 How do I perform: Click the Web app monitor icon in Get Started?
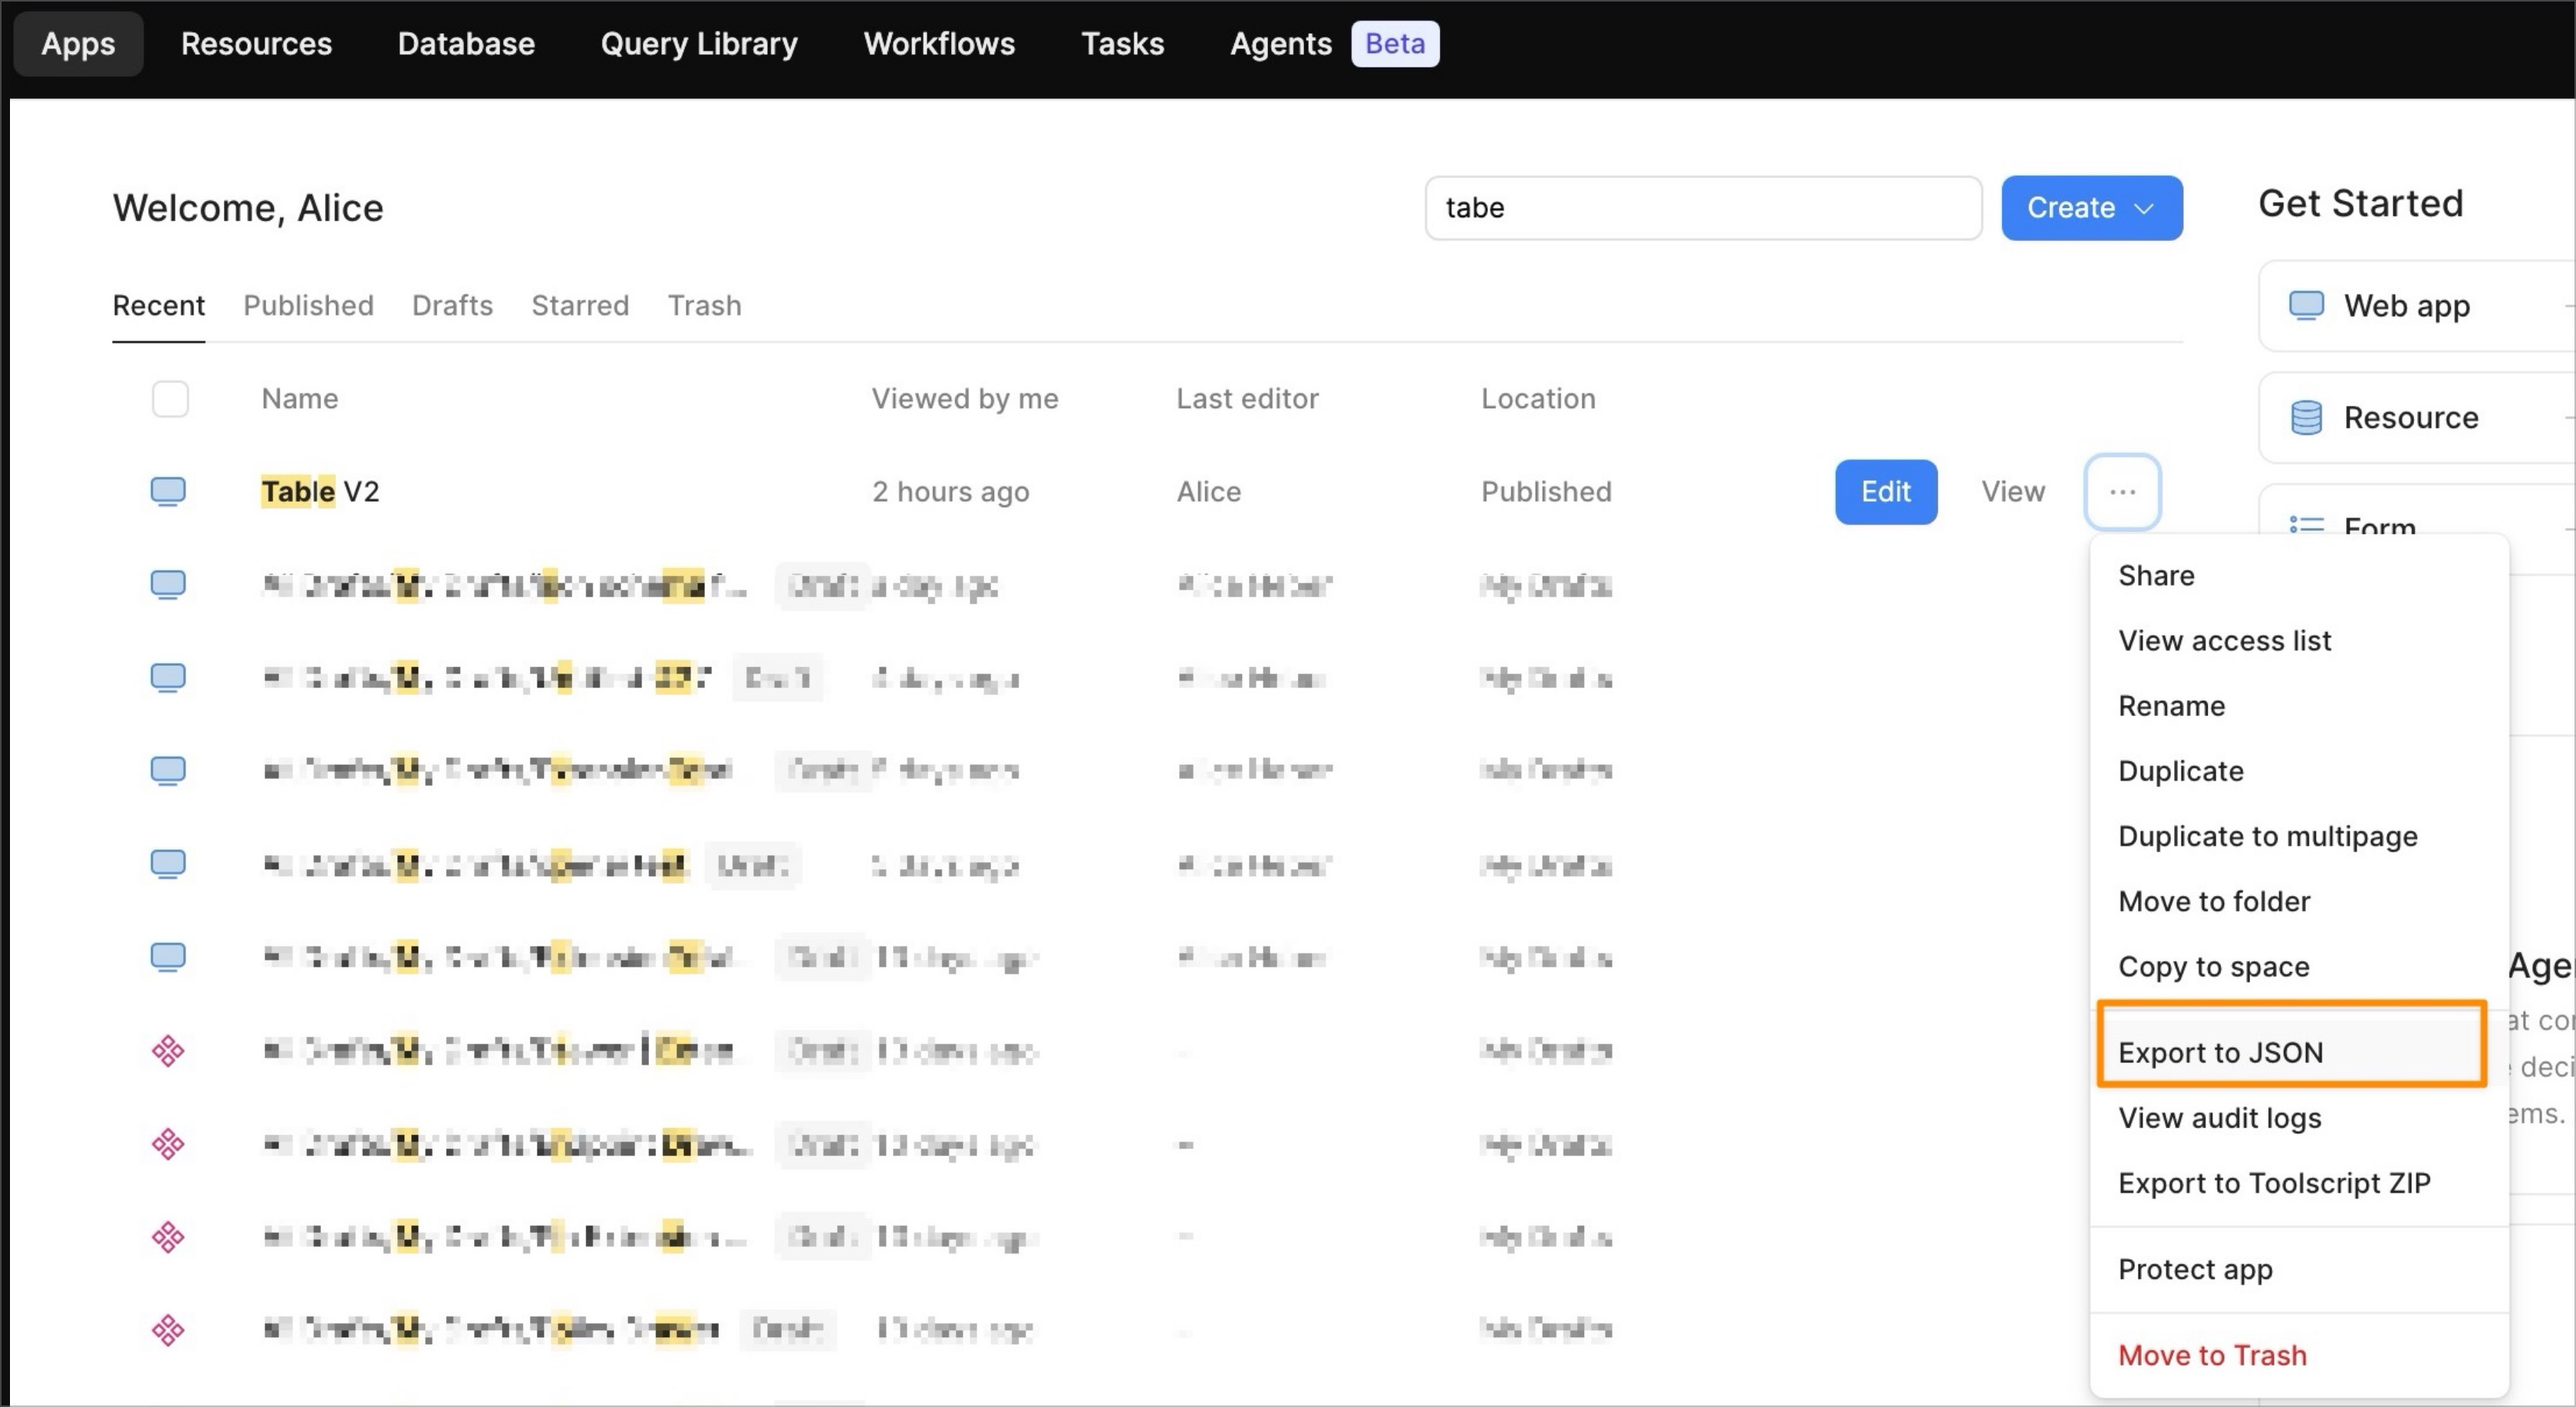[x=2306, y=305]
